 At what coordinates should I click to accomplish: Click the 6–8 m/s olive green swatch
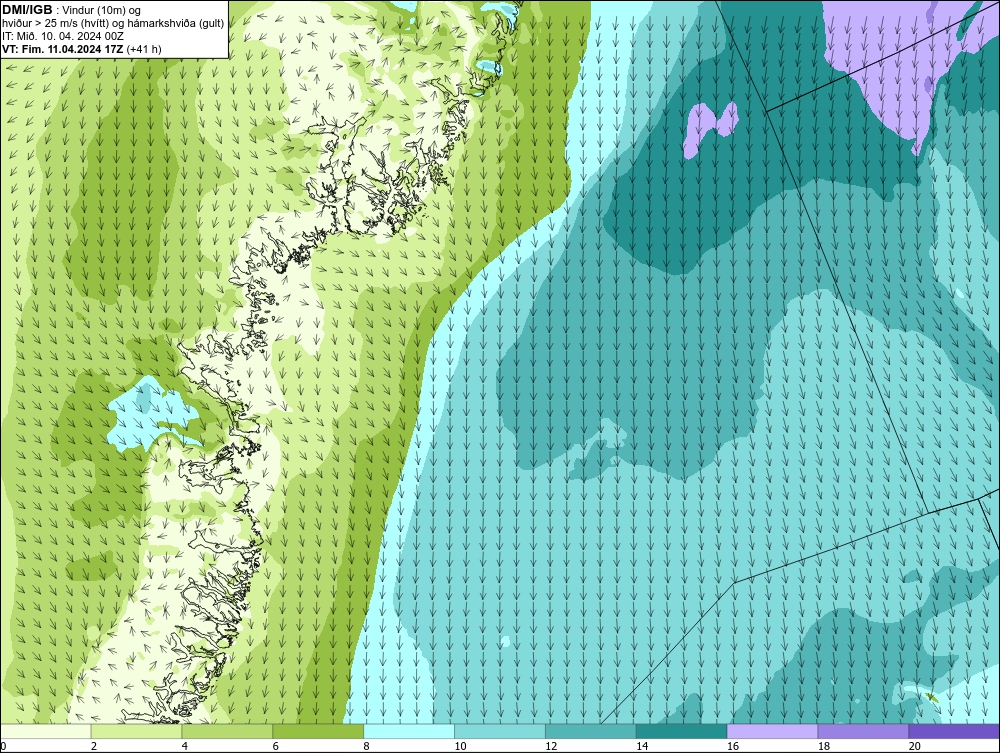point(318,731)
